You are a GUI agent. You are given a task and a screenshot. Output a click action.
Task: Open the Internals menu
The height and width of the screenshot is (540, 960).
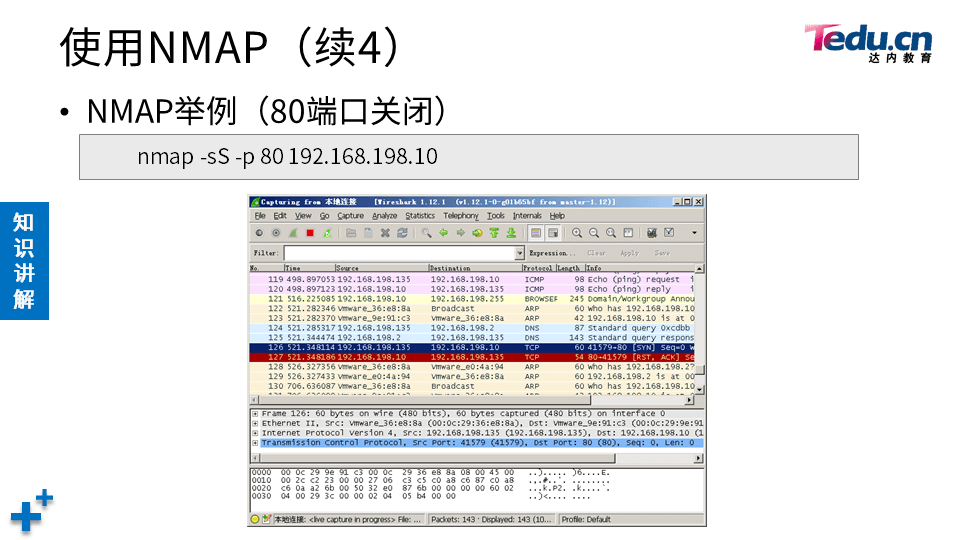click(x=527, y=216)
